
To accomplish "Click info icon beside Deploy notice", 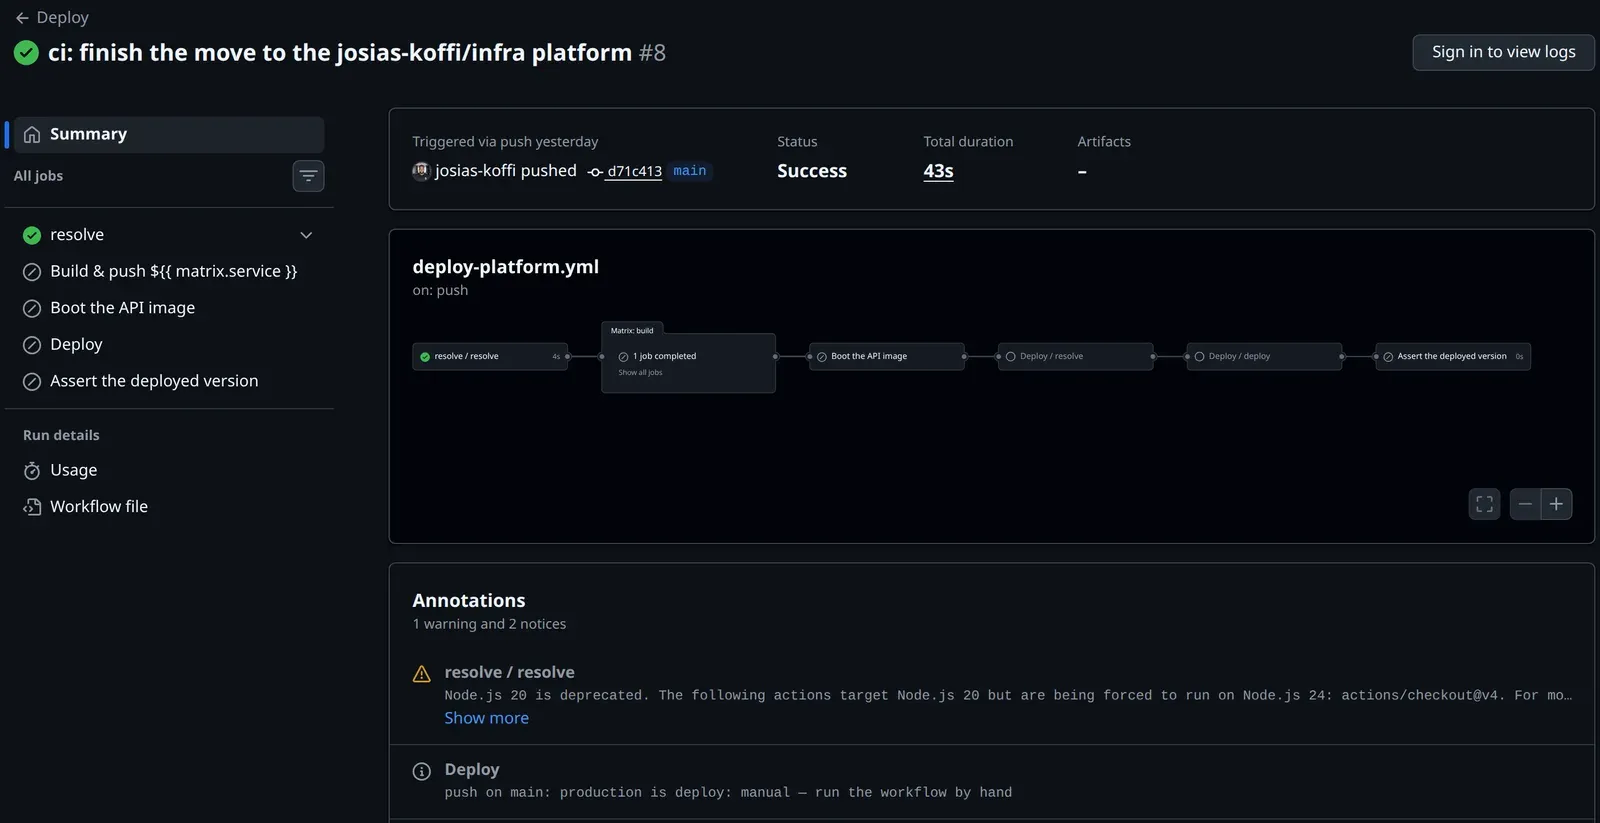I will point(422,771).
